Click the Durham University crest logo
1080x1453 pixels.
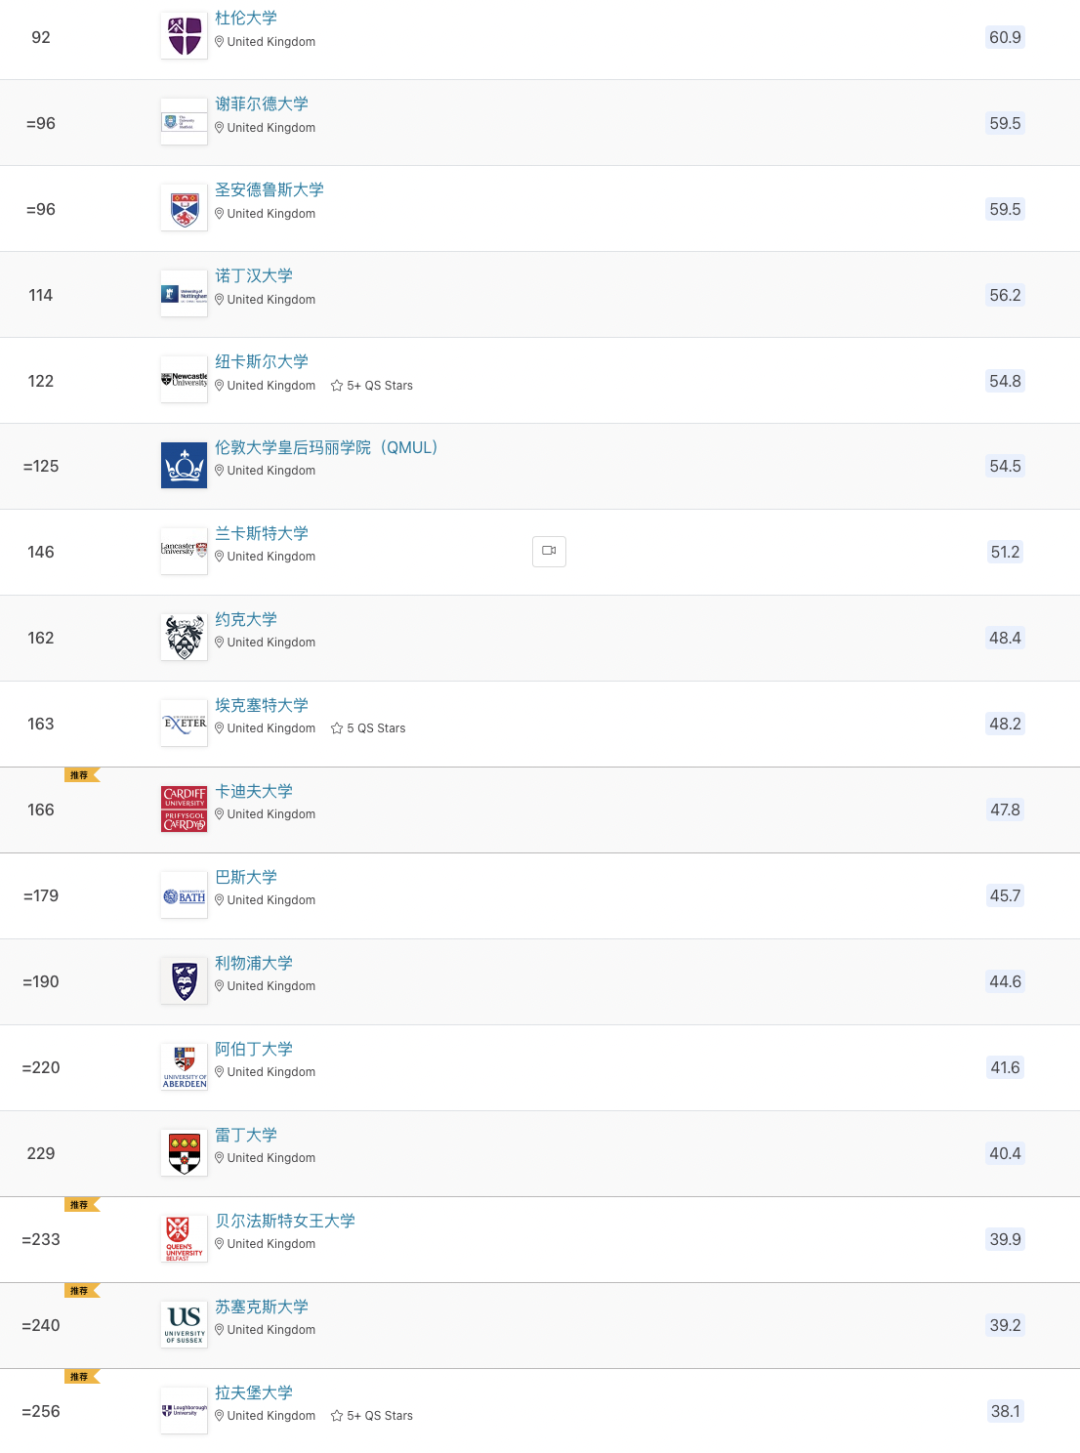coord(184,37)
